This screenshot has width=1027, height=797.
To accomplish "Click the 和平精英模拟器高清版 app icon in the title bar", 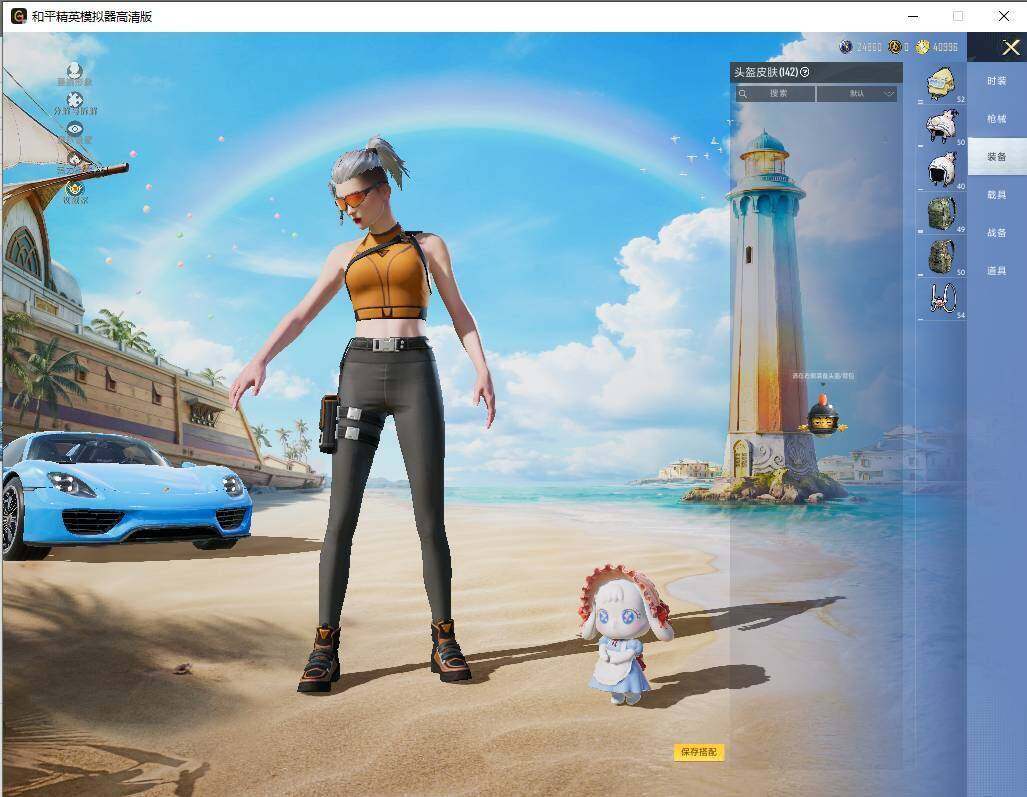I will pos(18,16).
